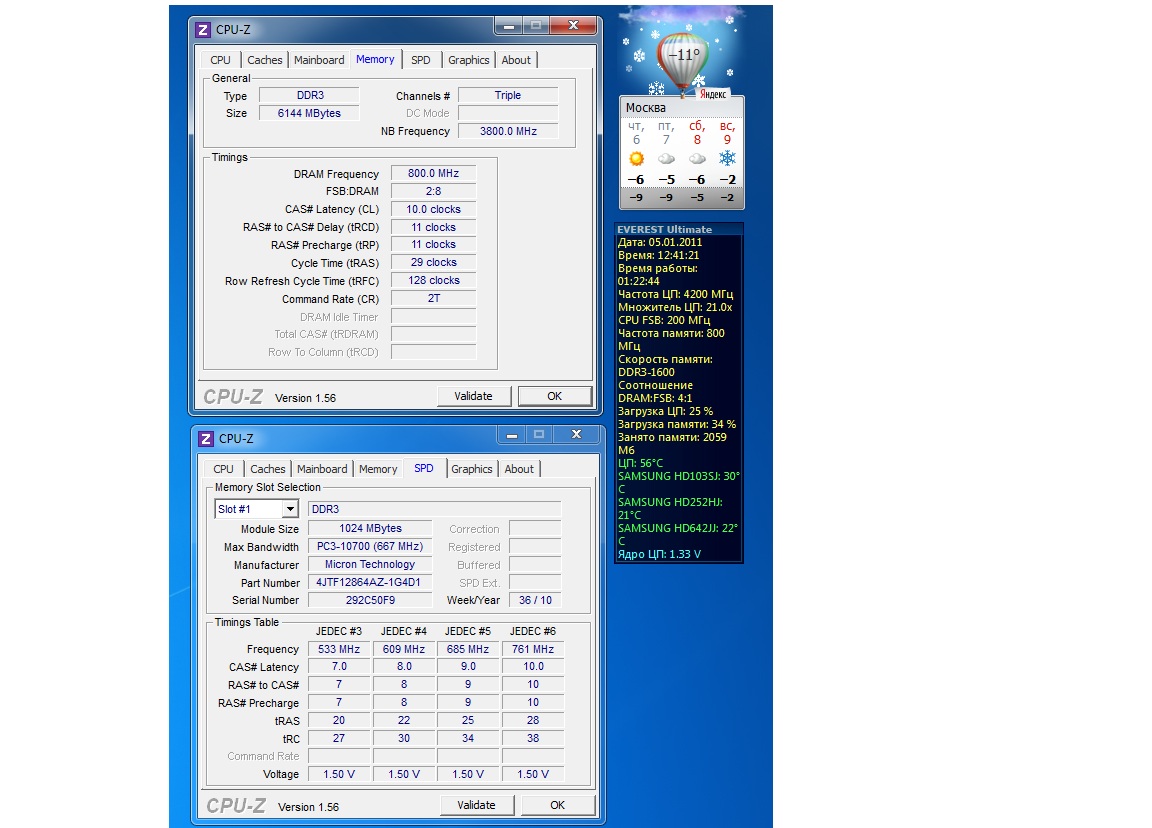Click the cloud icon for Friday forecast
The height and width of the screenshot is (828, 1152).
(666, 159)
